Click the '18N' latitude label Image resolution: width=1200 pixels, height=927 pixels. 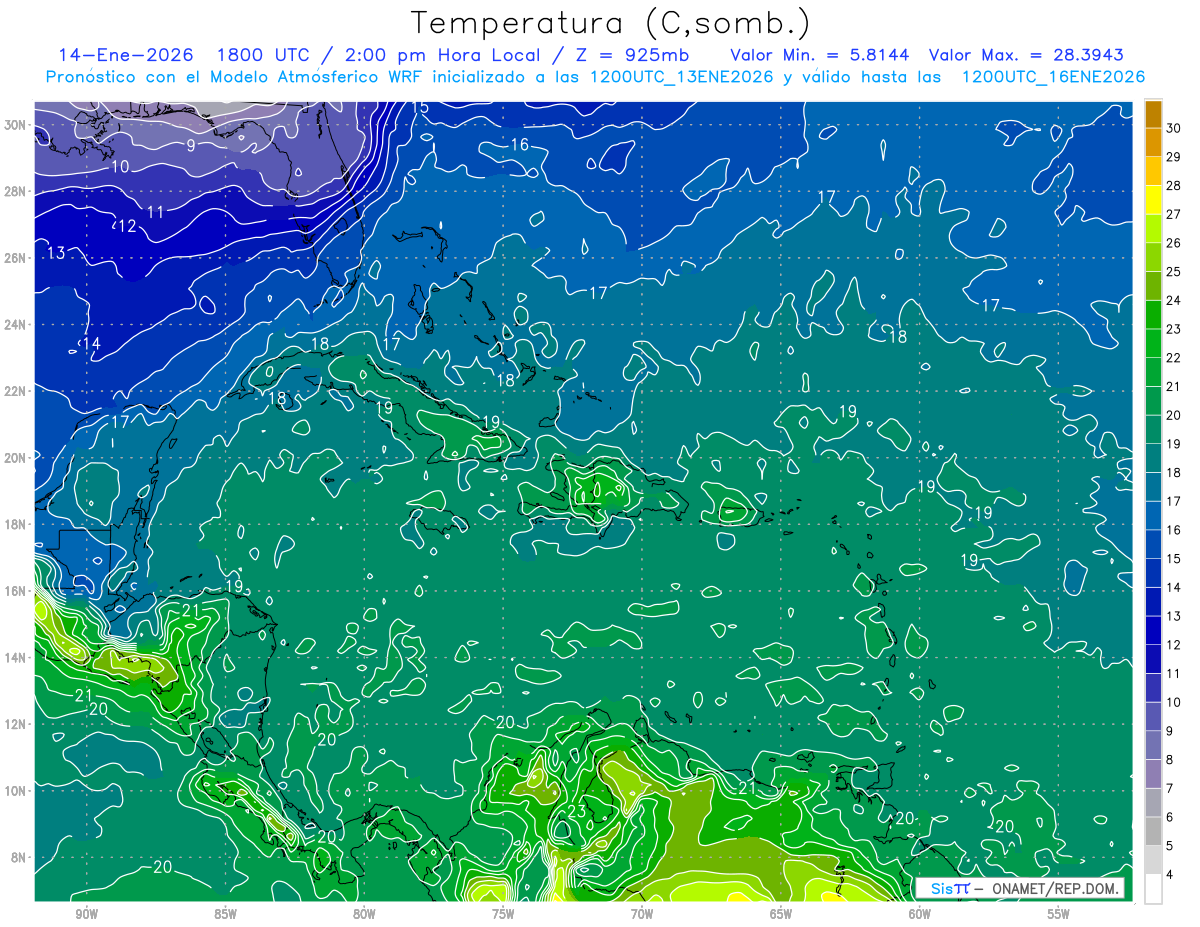pos(16,524)
